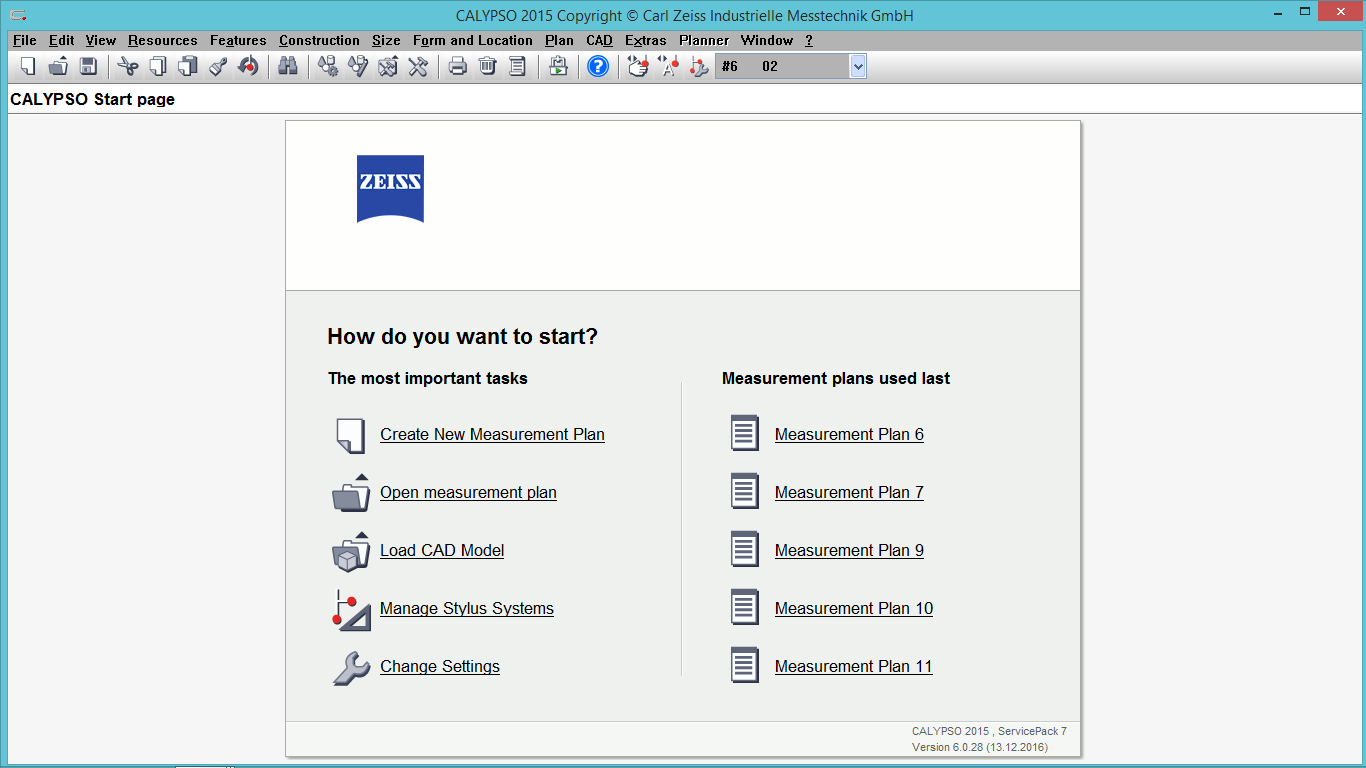
Task: Click the Open folder toolbar icon
Action: coord(58,66)
